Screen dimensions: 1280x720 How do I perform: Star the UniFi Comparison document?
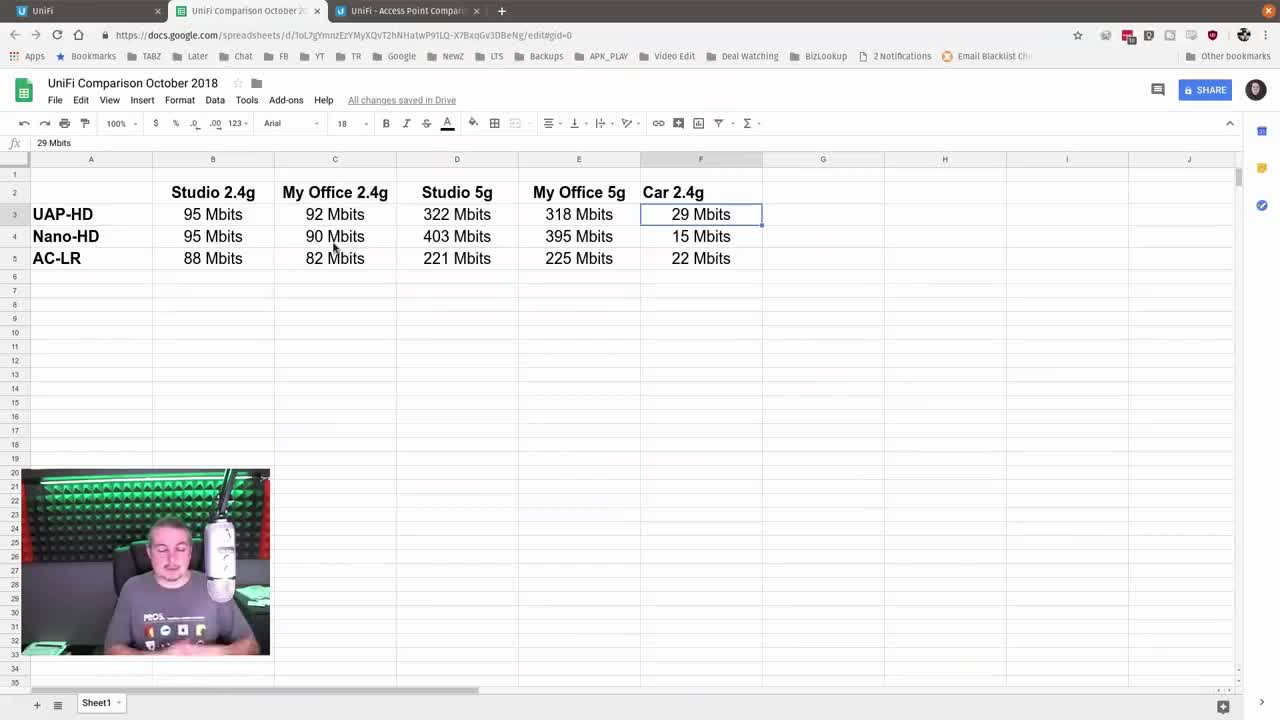click(x=238, y=83)
